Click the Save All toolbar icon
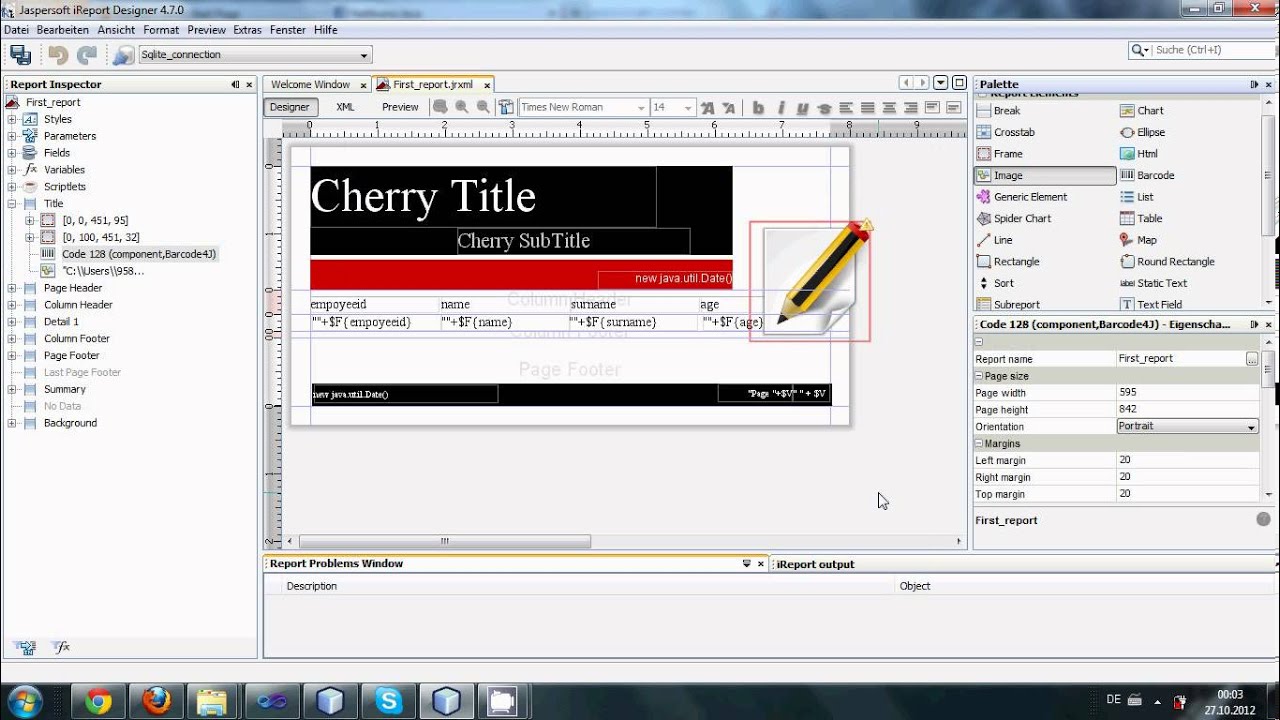The width and height of the screenshot is (1280, 720). pos(20,55)
